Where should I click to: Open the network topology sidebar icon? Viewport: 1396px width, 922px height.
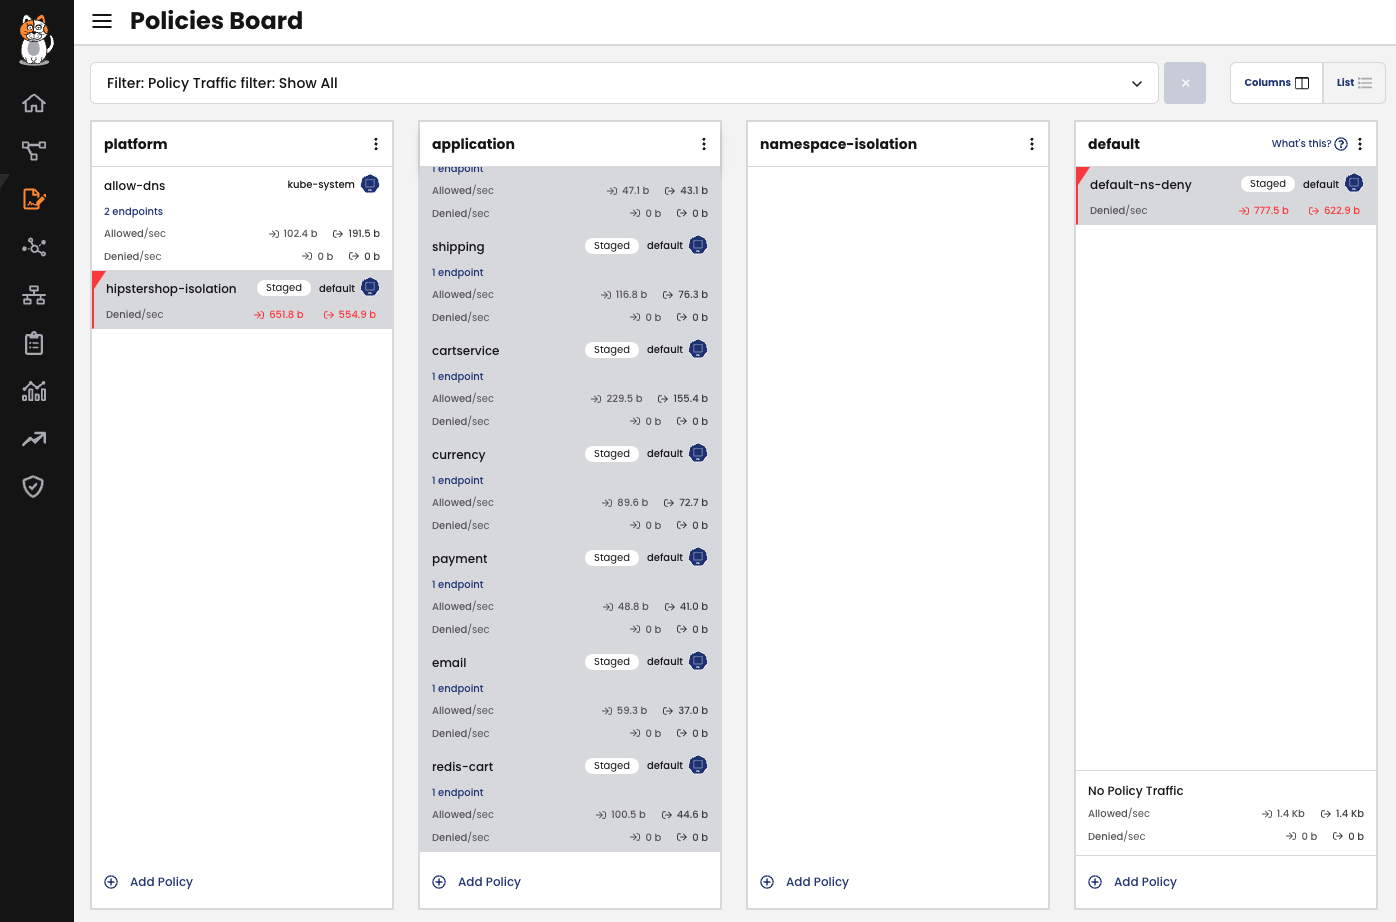[34, 295]
